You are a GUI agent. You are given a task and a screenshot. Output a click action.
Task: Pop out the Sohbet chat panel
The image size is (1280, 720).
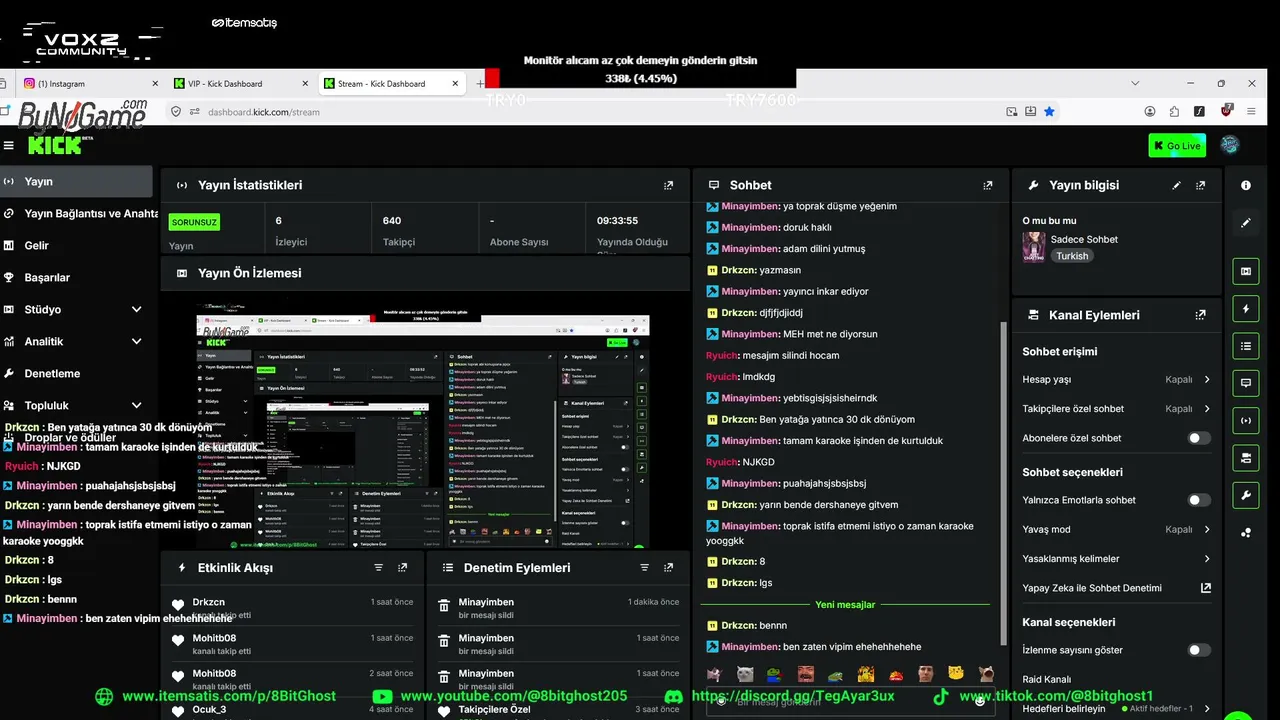(x=988, y=185)
